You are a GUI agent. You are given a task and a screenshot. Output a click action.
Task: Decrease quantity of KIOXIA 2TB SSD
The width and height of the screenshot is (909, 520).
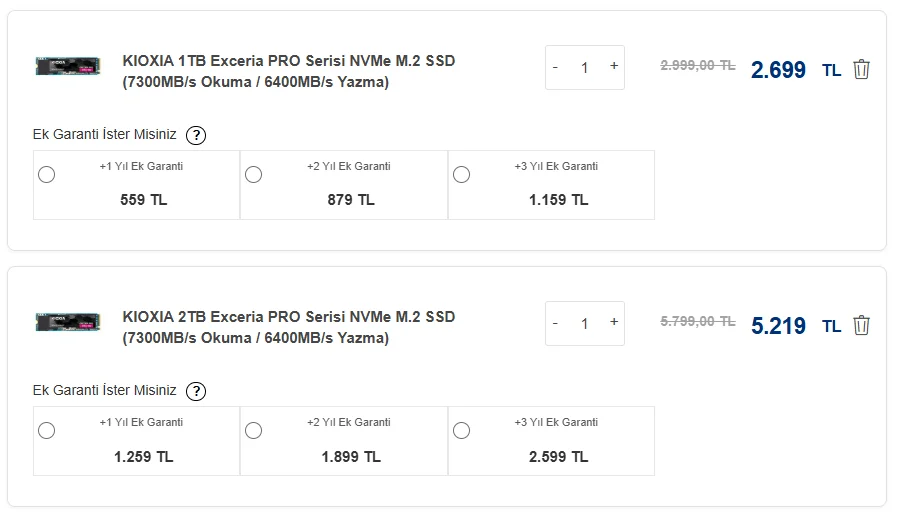pyautogui.click(x=555, y=323)
